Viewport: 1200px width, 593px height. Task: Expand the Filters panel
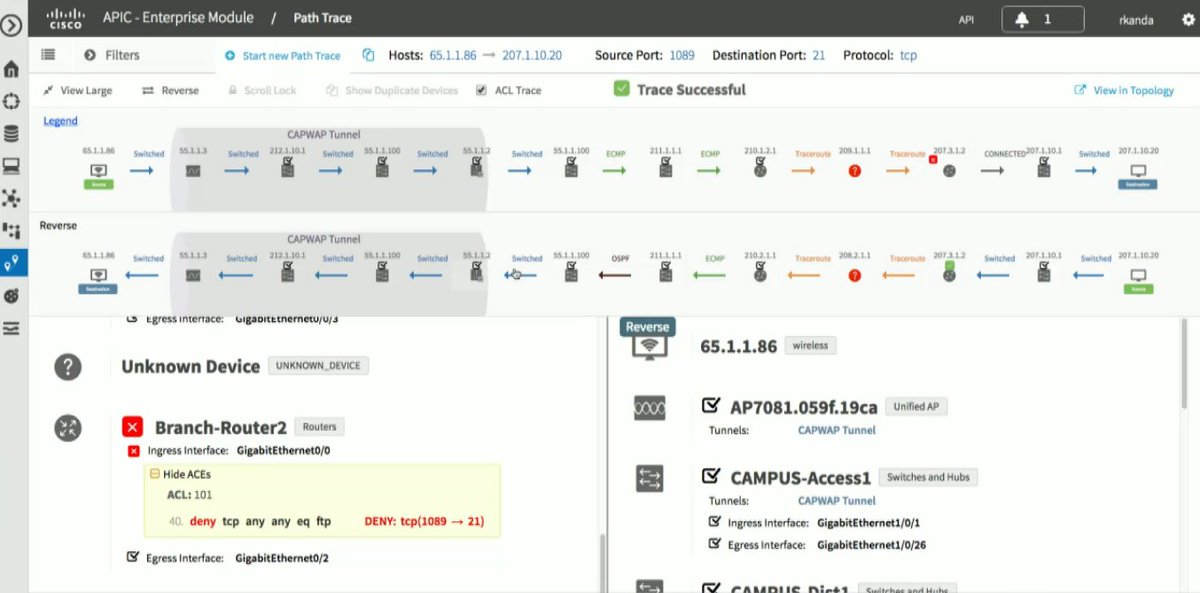pyautogui.click(x=112, y=55)
